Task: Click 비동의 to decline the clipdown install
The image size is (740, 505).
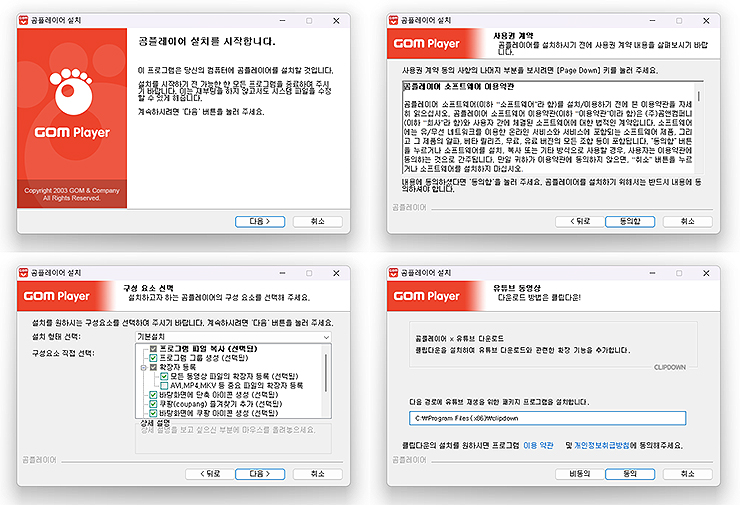Action: [x=580, y=474]
